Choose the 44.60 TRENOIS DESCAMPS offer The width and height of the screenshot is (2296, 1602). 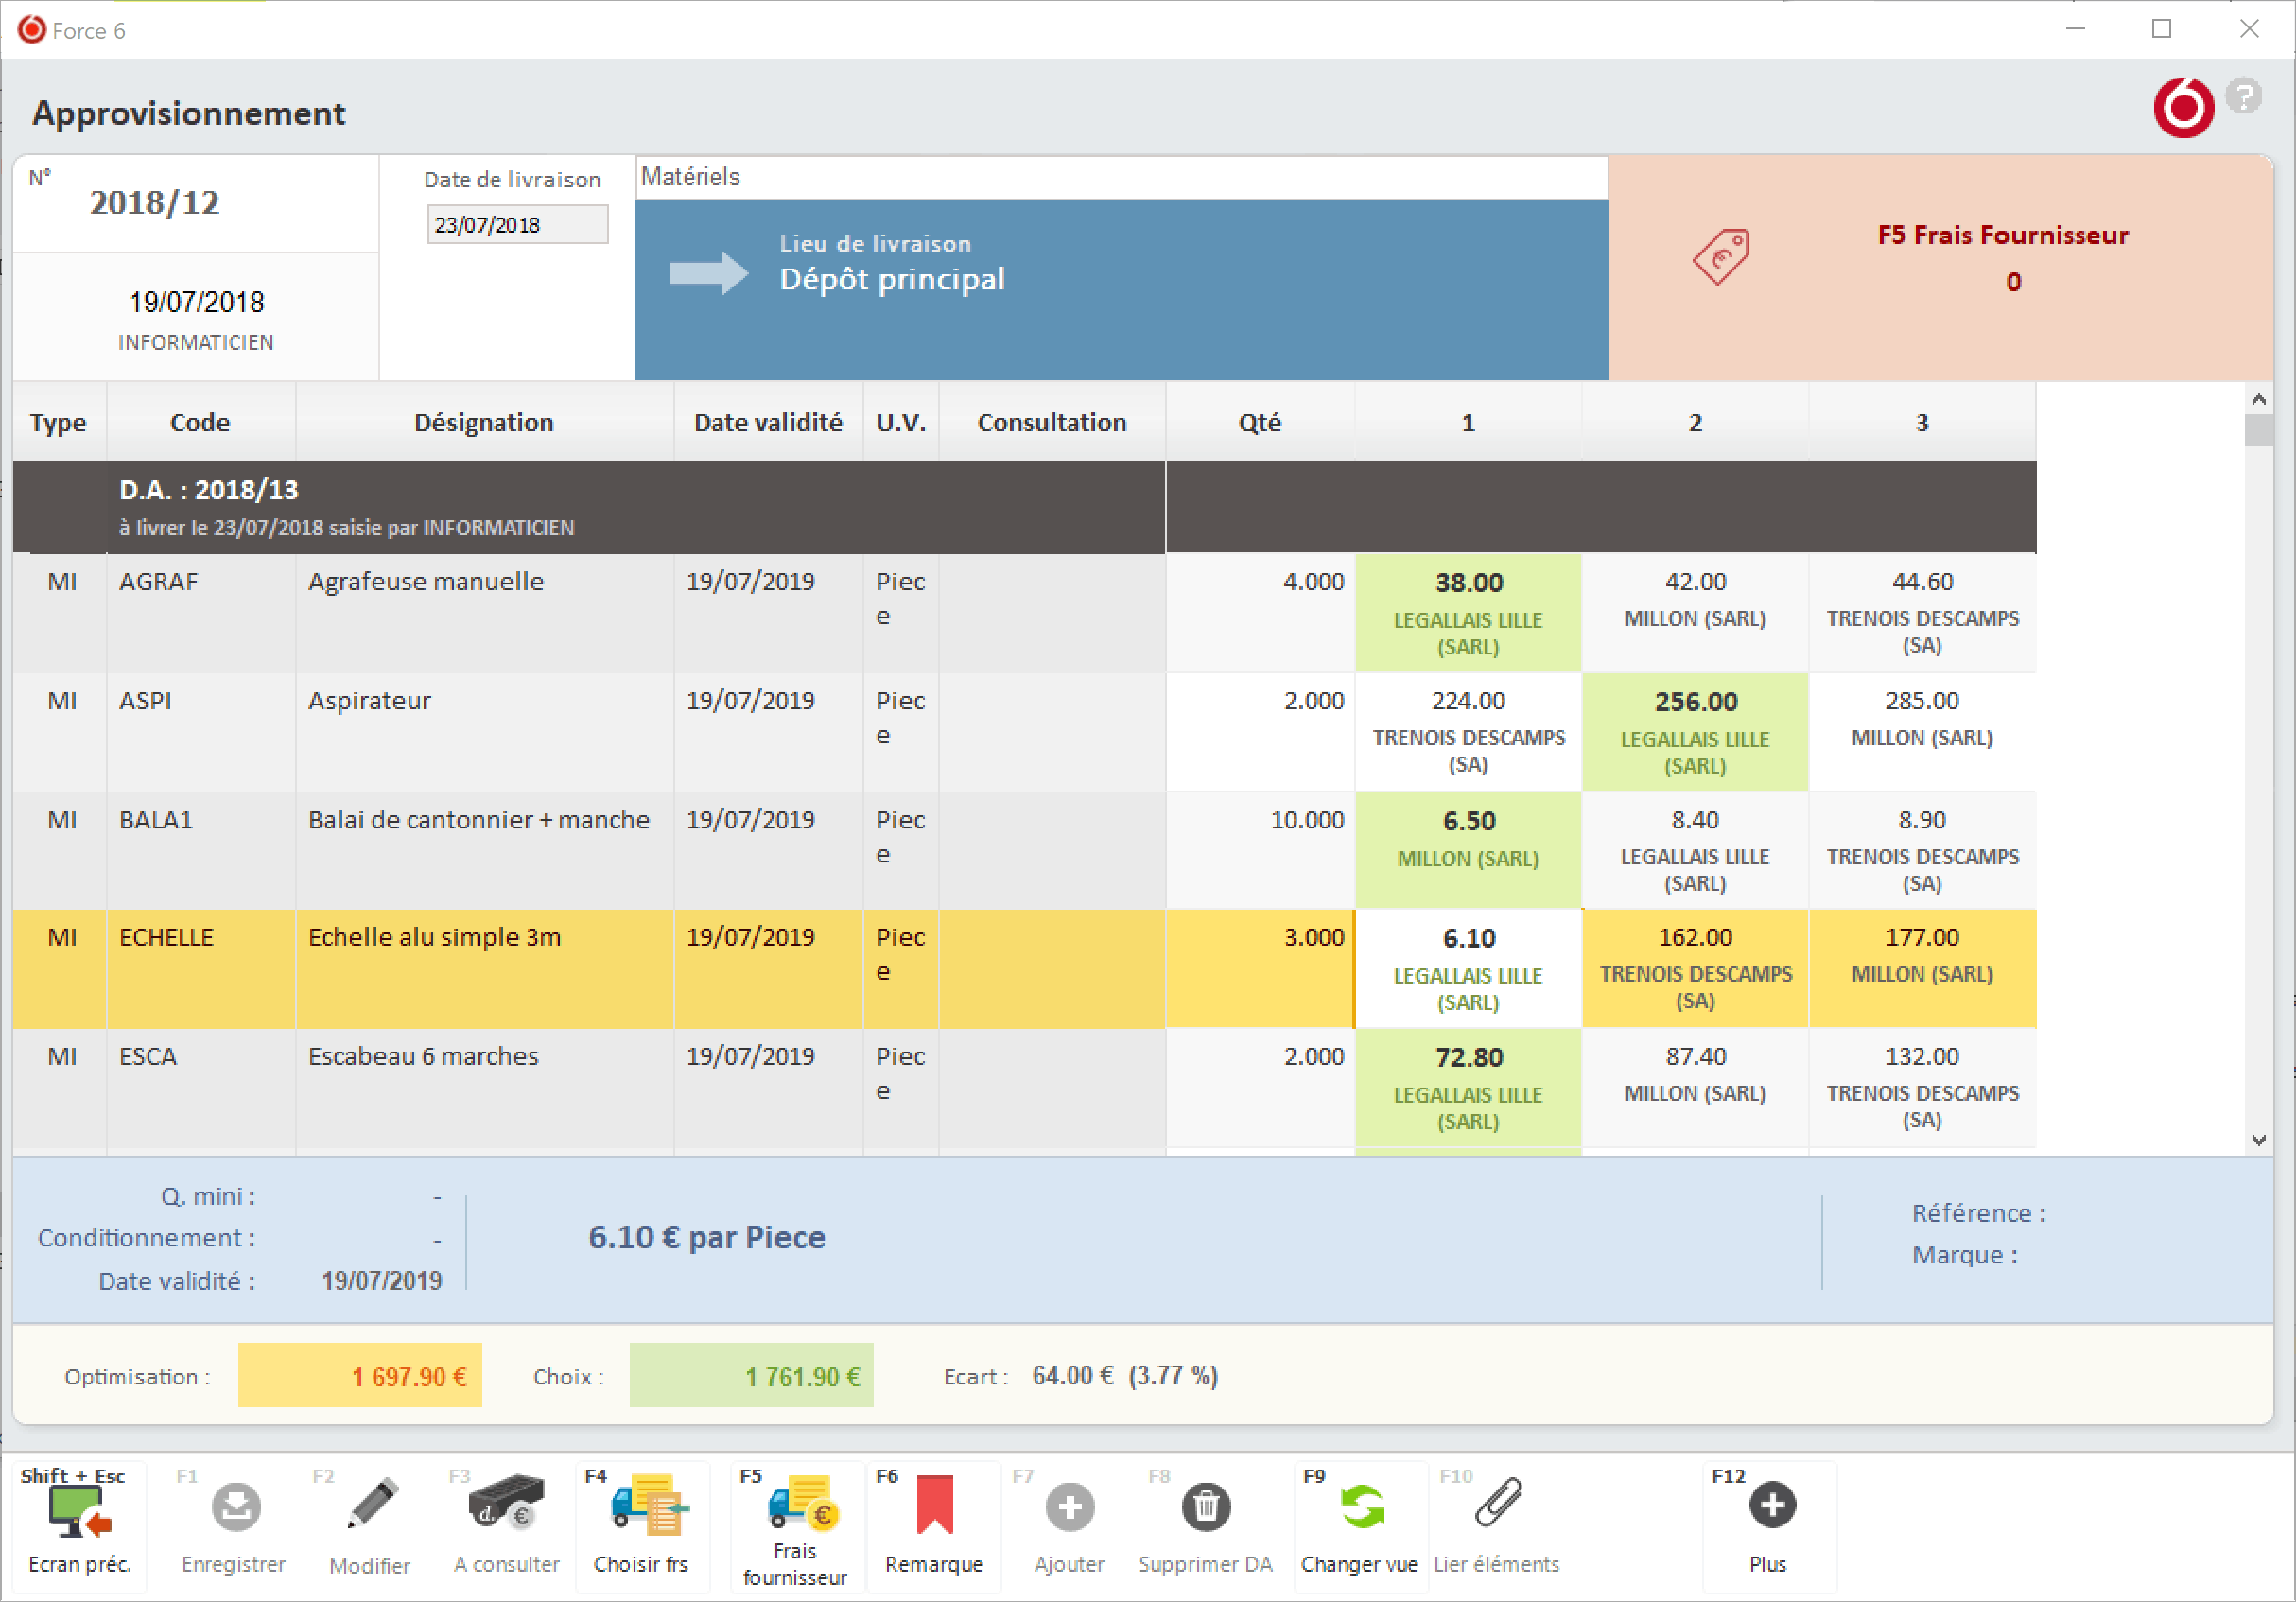[x=1922, y=612]
